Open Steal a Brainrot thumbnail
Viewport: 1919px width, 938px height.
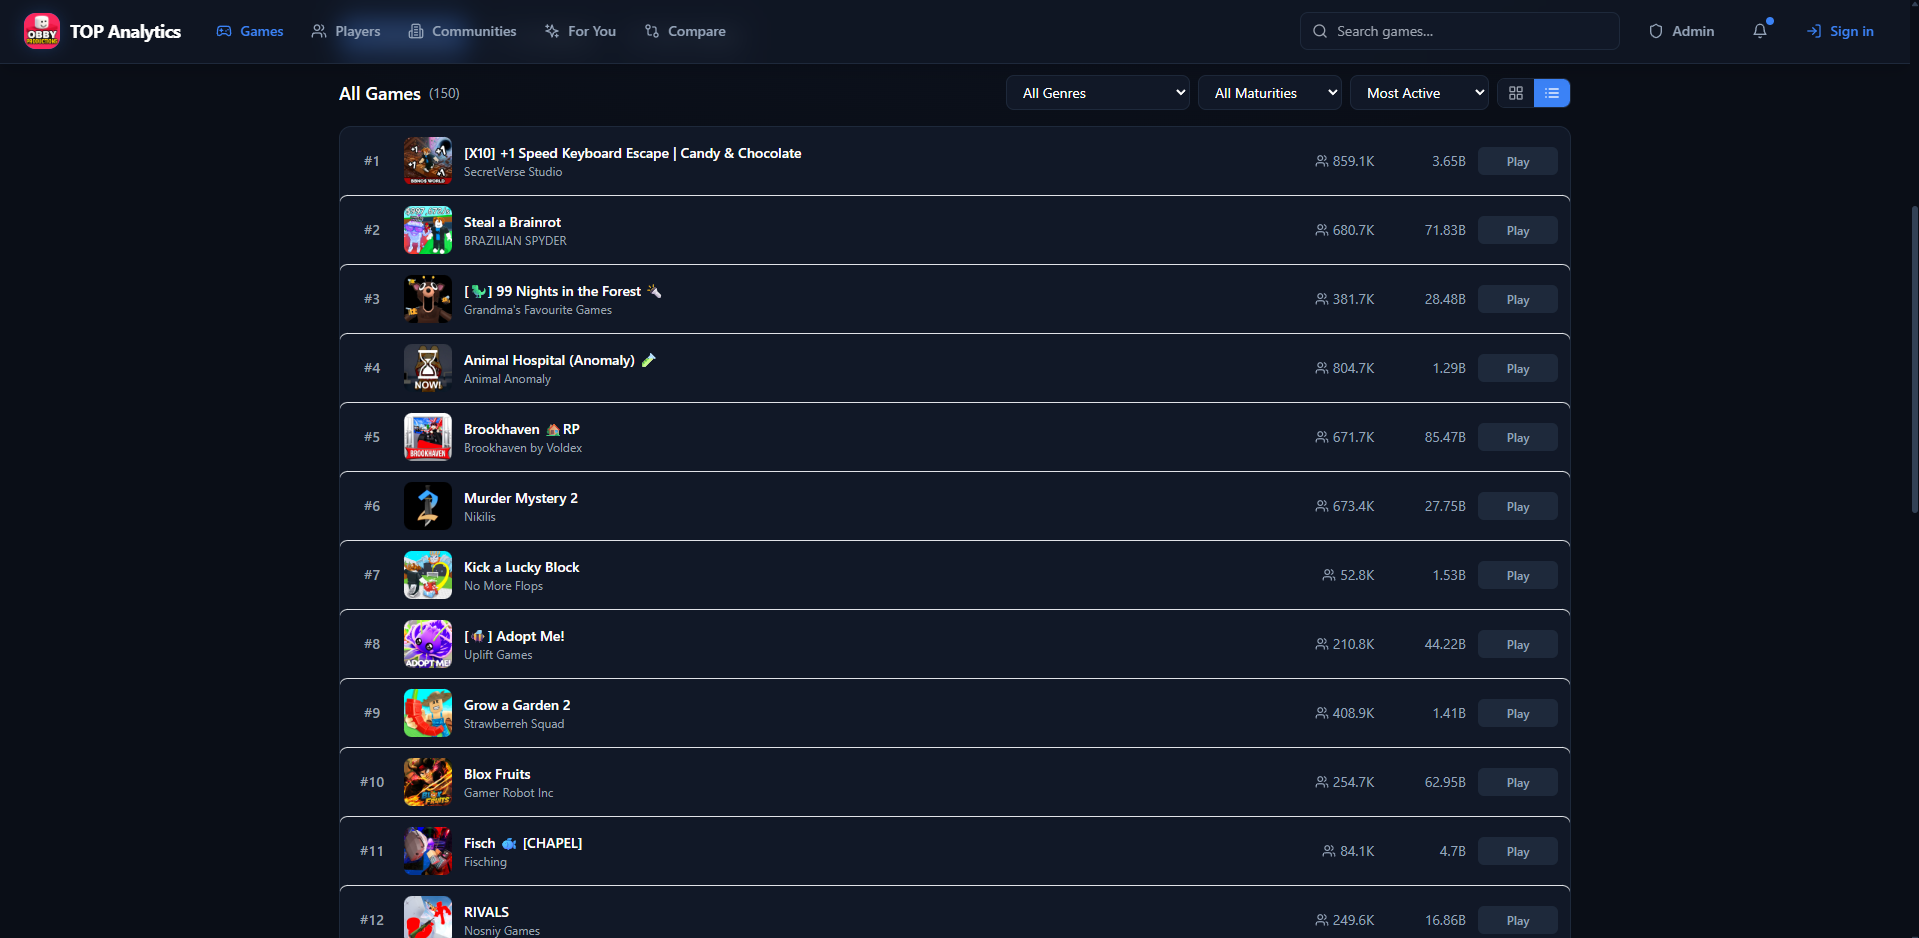428,230
